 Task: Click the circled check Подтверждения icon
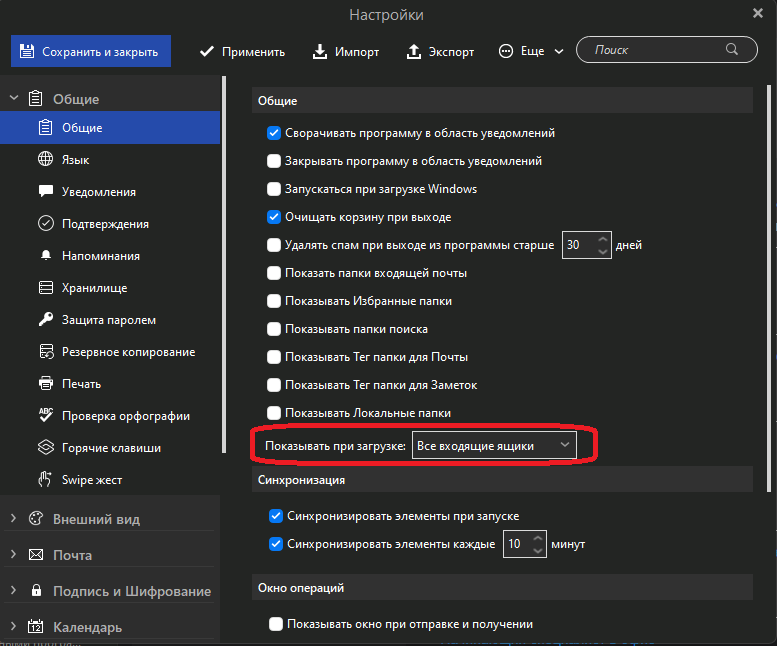pos(46,223)
